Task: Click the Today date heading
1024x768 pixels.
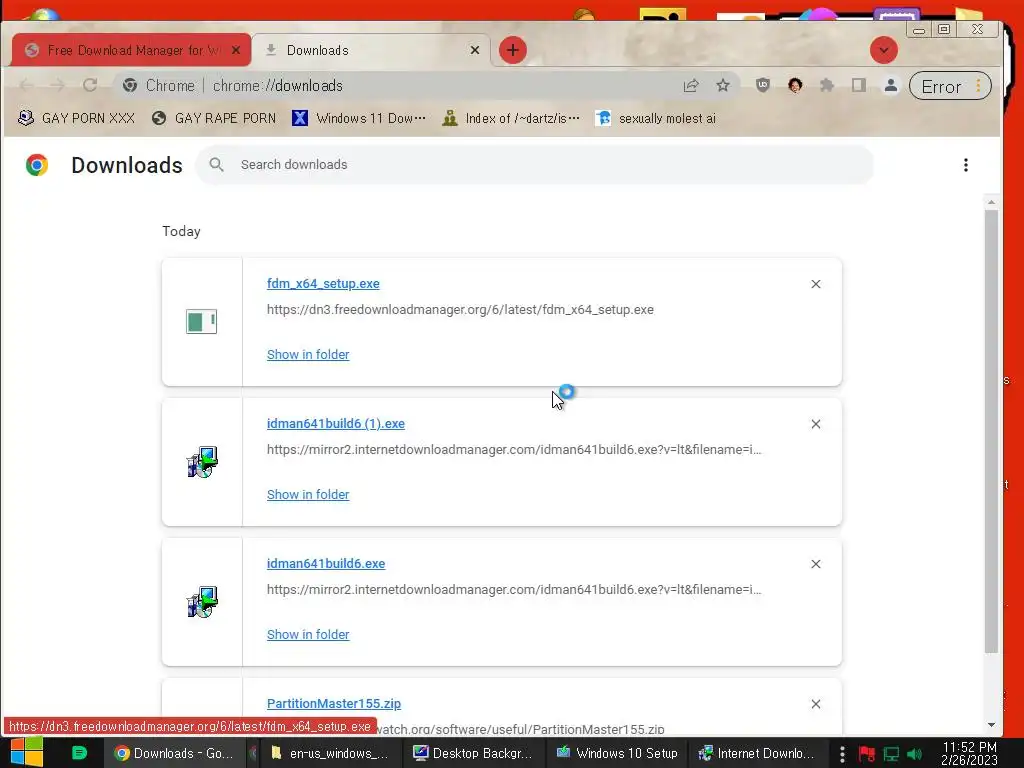Action: click(x=182, y=231)
